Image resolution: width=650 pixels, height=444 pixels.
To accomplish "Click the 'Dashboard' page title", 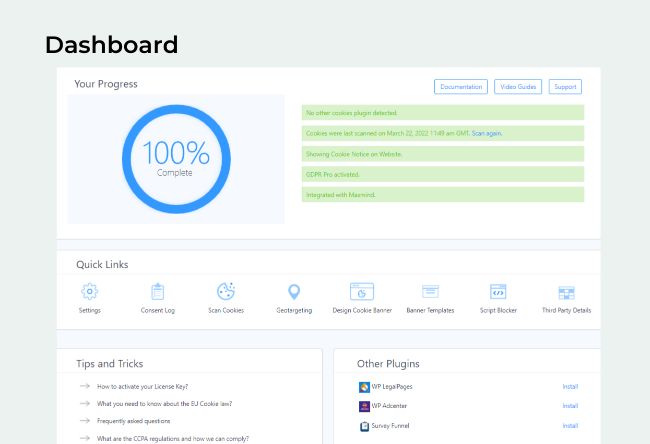I will coord(112,45).
